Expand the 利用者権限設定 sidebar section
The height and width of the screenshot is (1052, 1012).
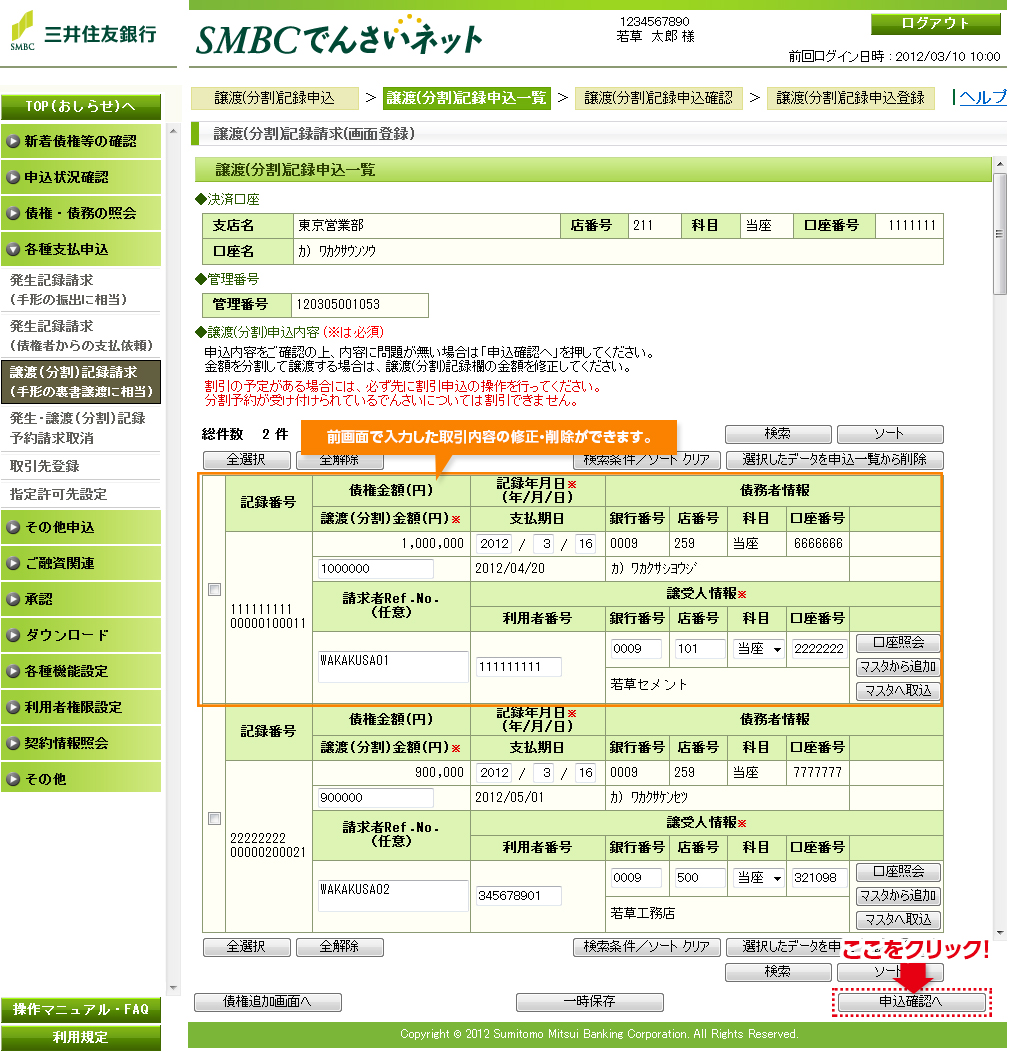click(x=81, y=707)
